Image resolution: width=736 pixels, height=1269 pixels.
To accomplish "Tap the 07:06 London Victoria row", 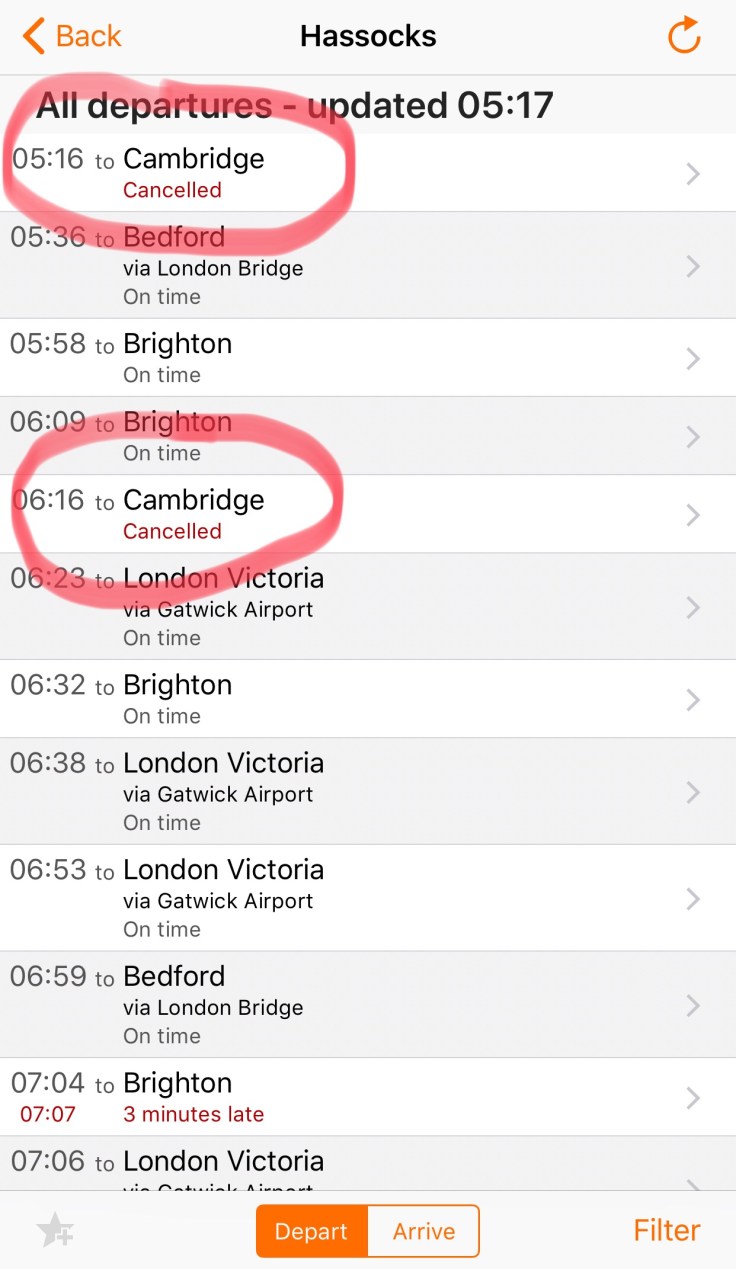I will [368, 1164].
